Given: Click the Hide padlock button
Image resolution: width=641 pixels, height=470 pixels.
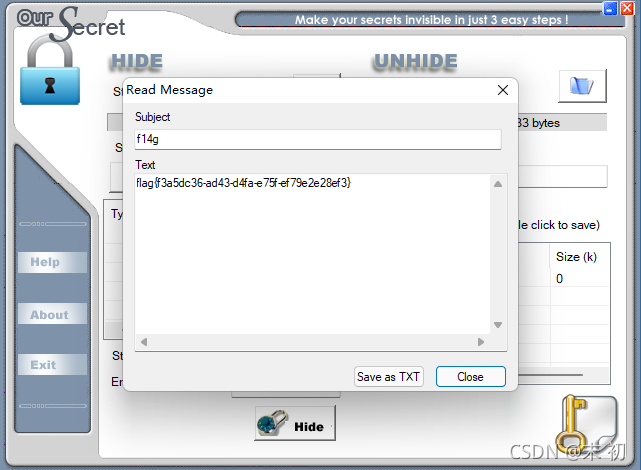Looking at the screenshot, I should tap(295, 423).
